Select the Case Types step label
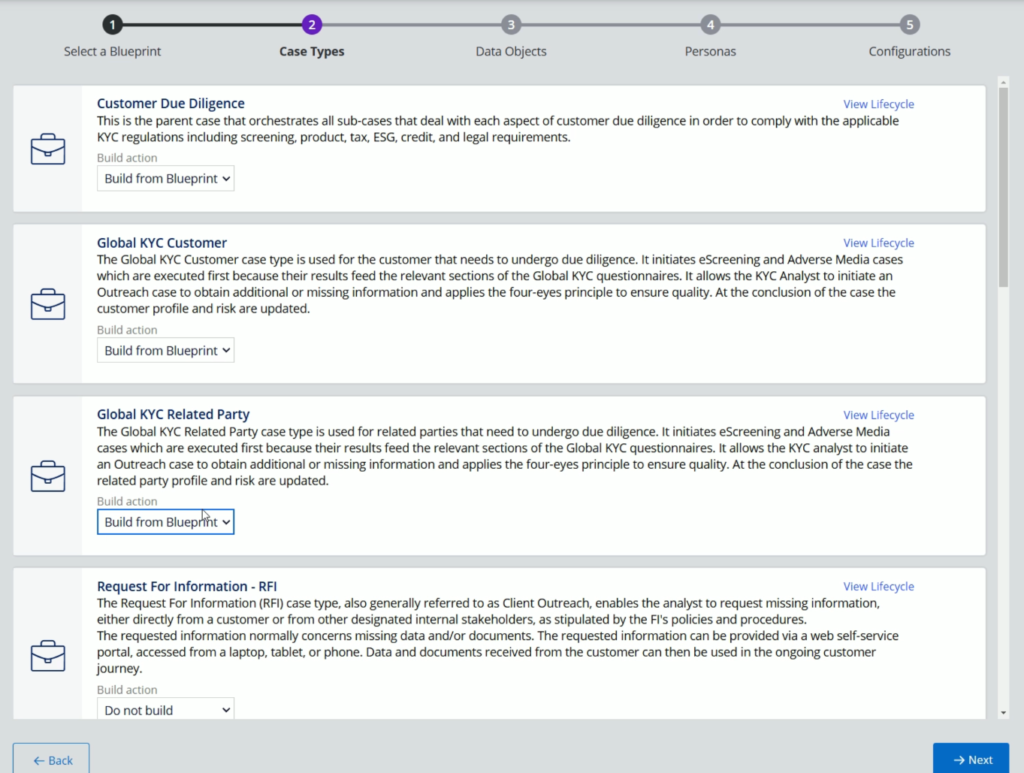Viewport: 1024px width, 773px height. (x=312, y=52)
